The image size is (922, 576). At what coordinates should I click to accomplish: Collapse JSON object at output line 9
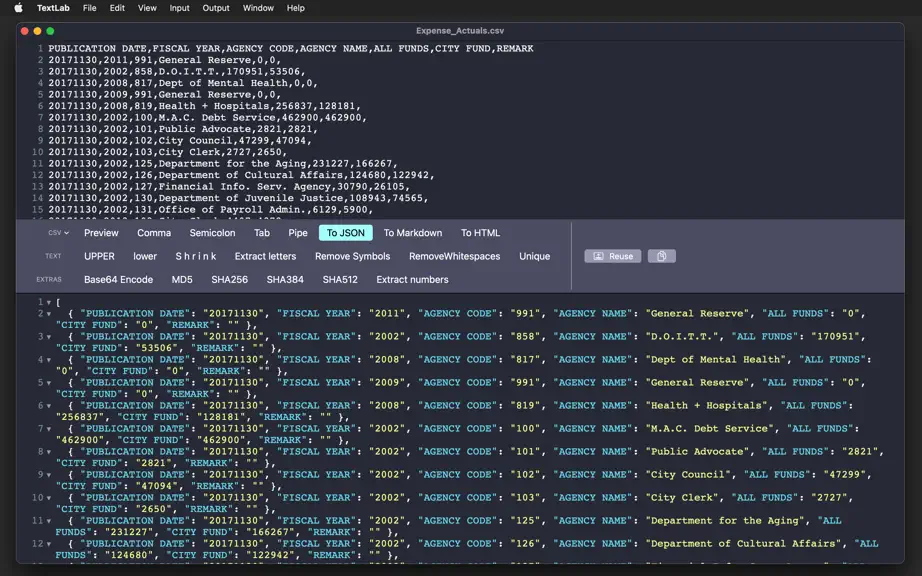[49, 475]
